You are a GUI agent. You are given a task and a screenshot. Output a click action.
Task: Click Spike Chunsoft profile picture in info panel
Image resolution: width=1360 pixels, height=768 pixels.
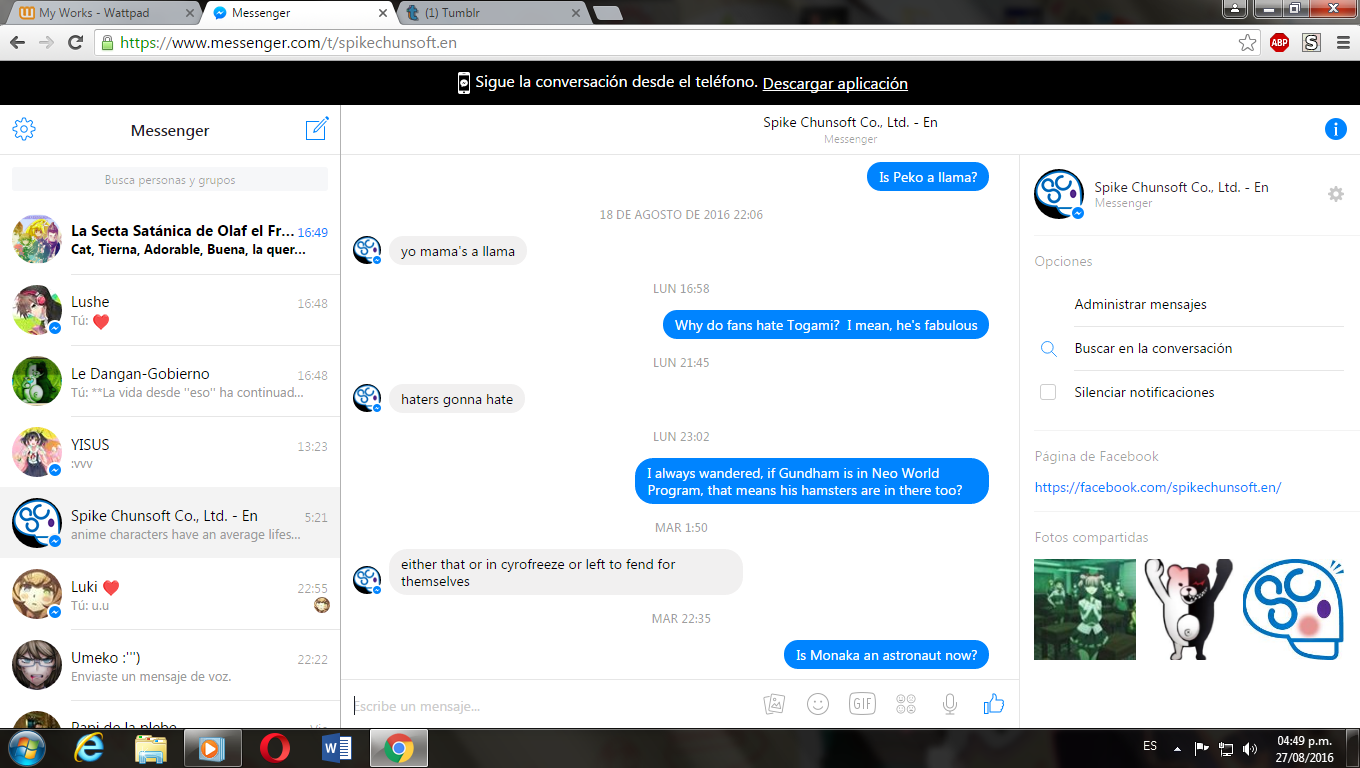1059,194
